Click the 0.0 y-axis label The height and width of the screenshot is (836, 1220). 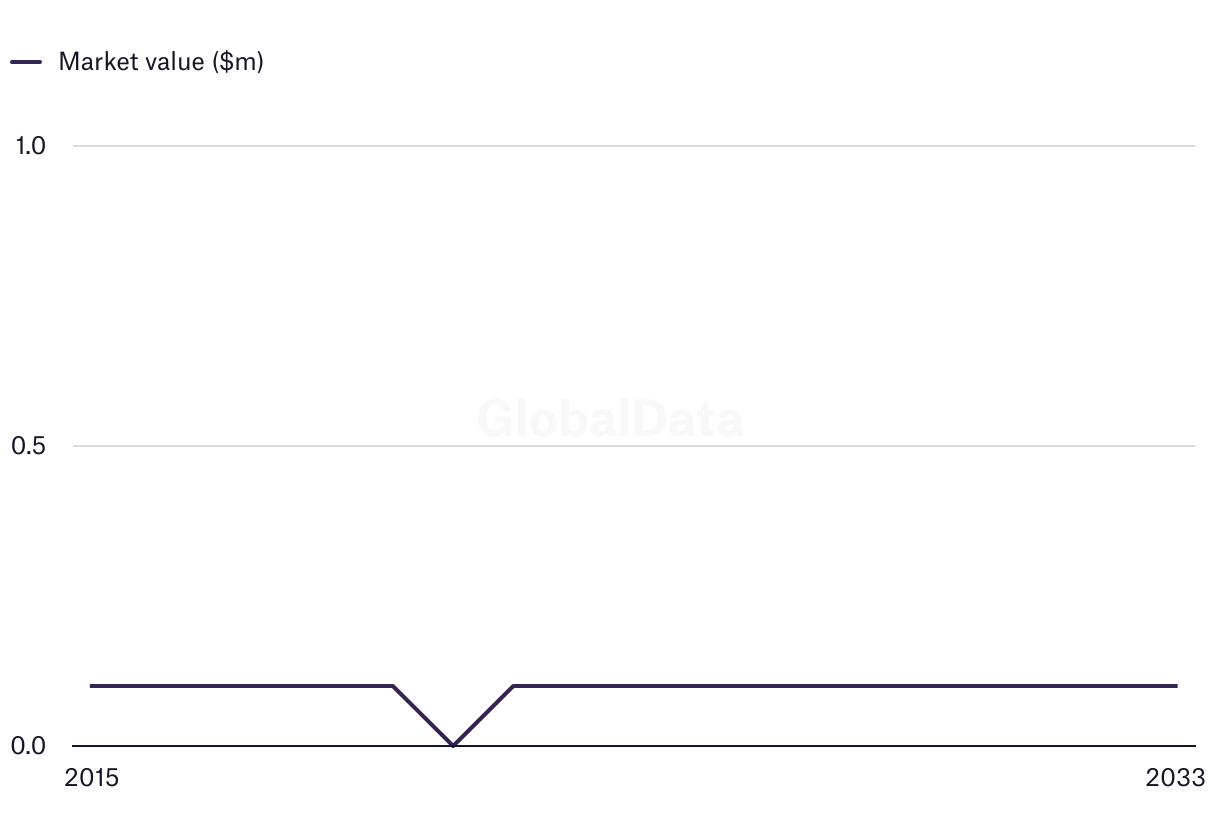click(x=29, y=746)
